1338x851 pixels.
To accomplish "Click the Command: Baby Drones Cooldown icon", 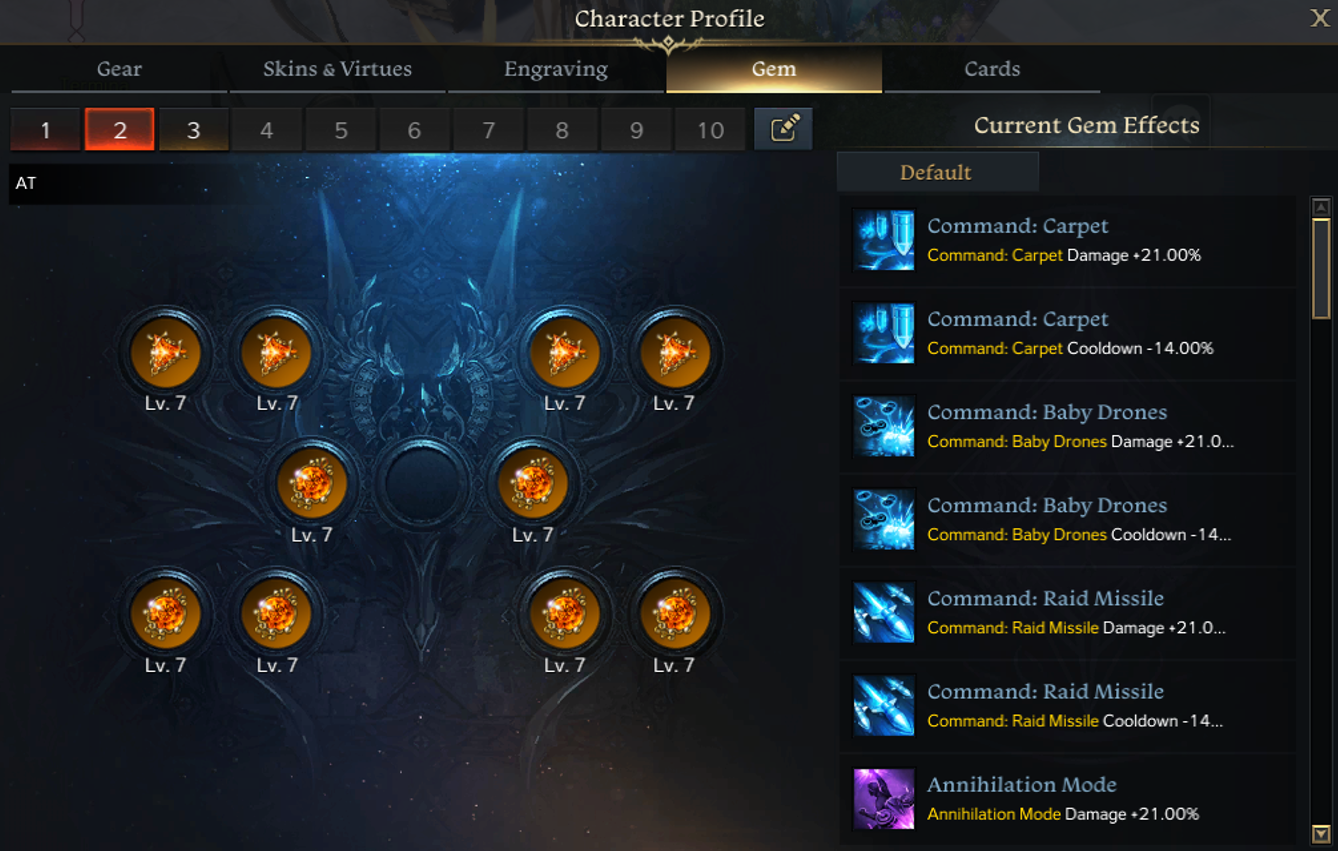I will 883,520.
